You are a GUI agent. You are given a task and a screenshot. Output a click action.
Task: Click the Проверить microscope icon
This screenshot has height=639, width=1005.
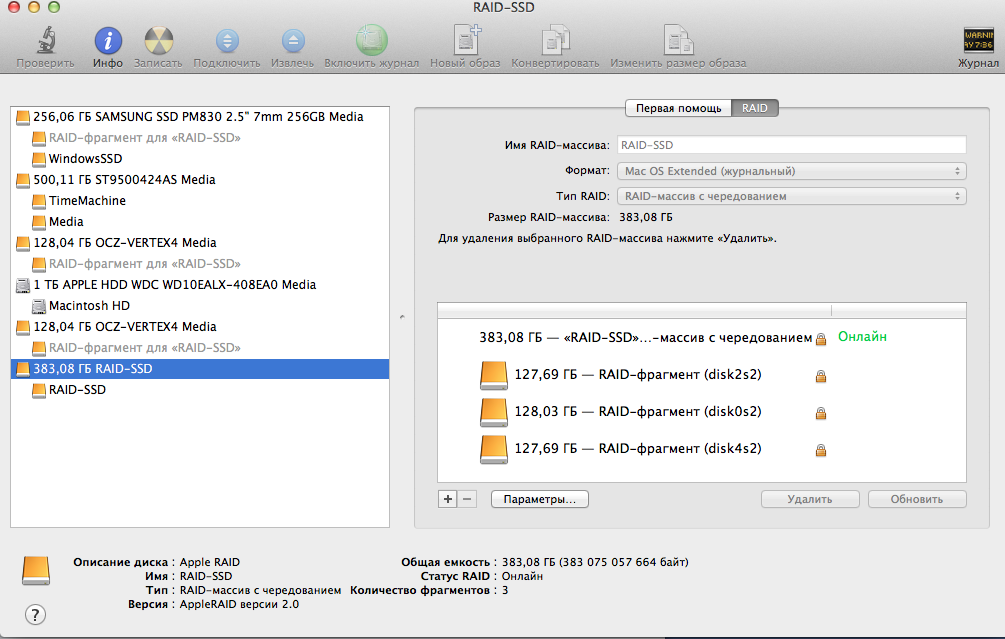pyautogui.click(x=46, y=40)
